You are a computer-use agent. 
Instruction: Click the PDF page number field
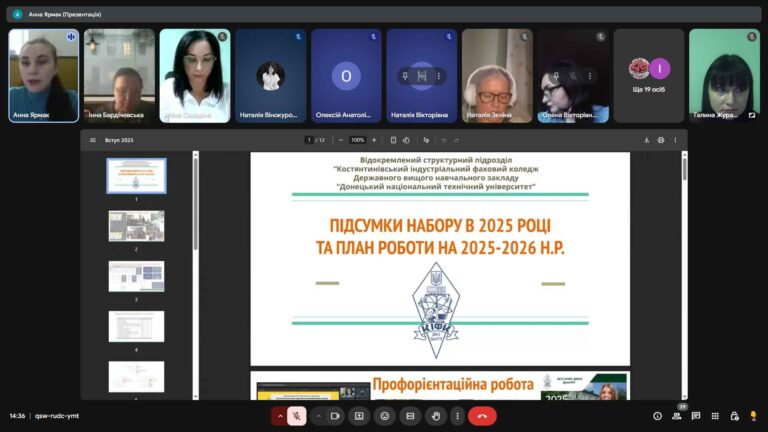click(309, 140)
